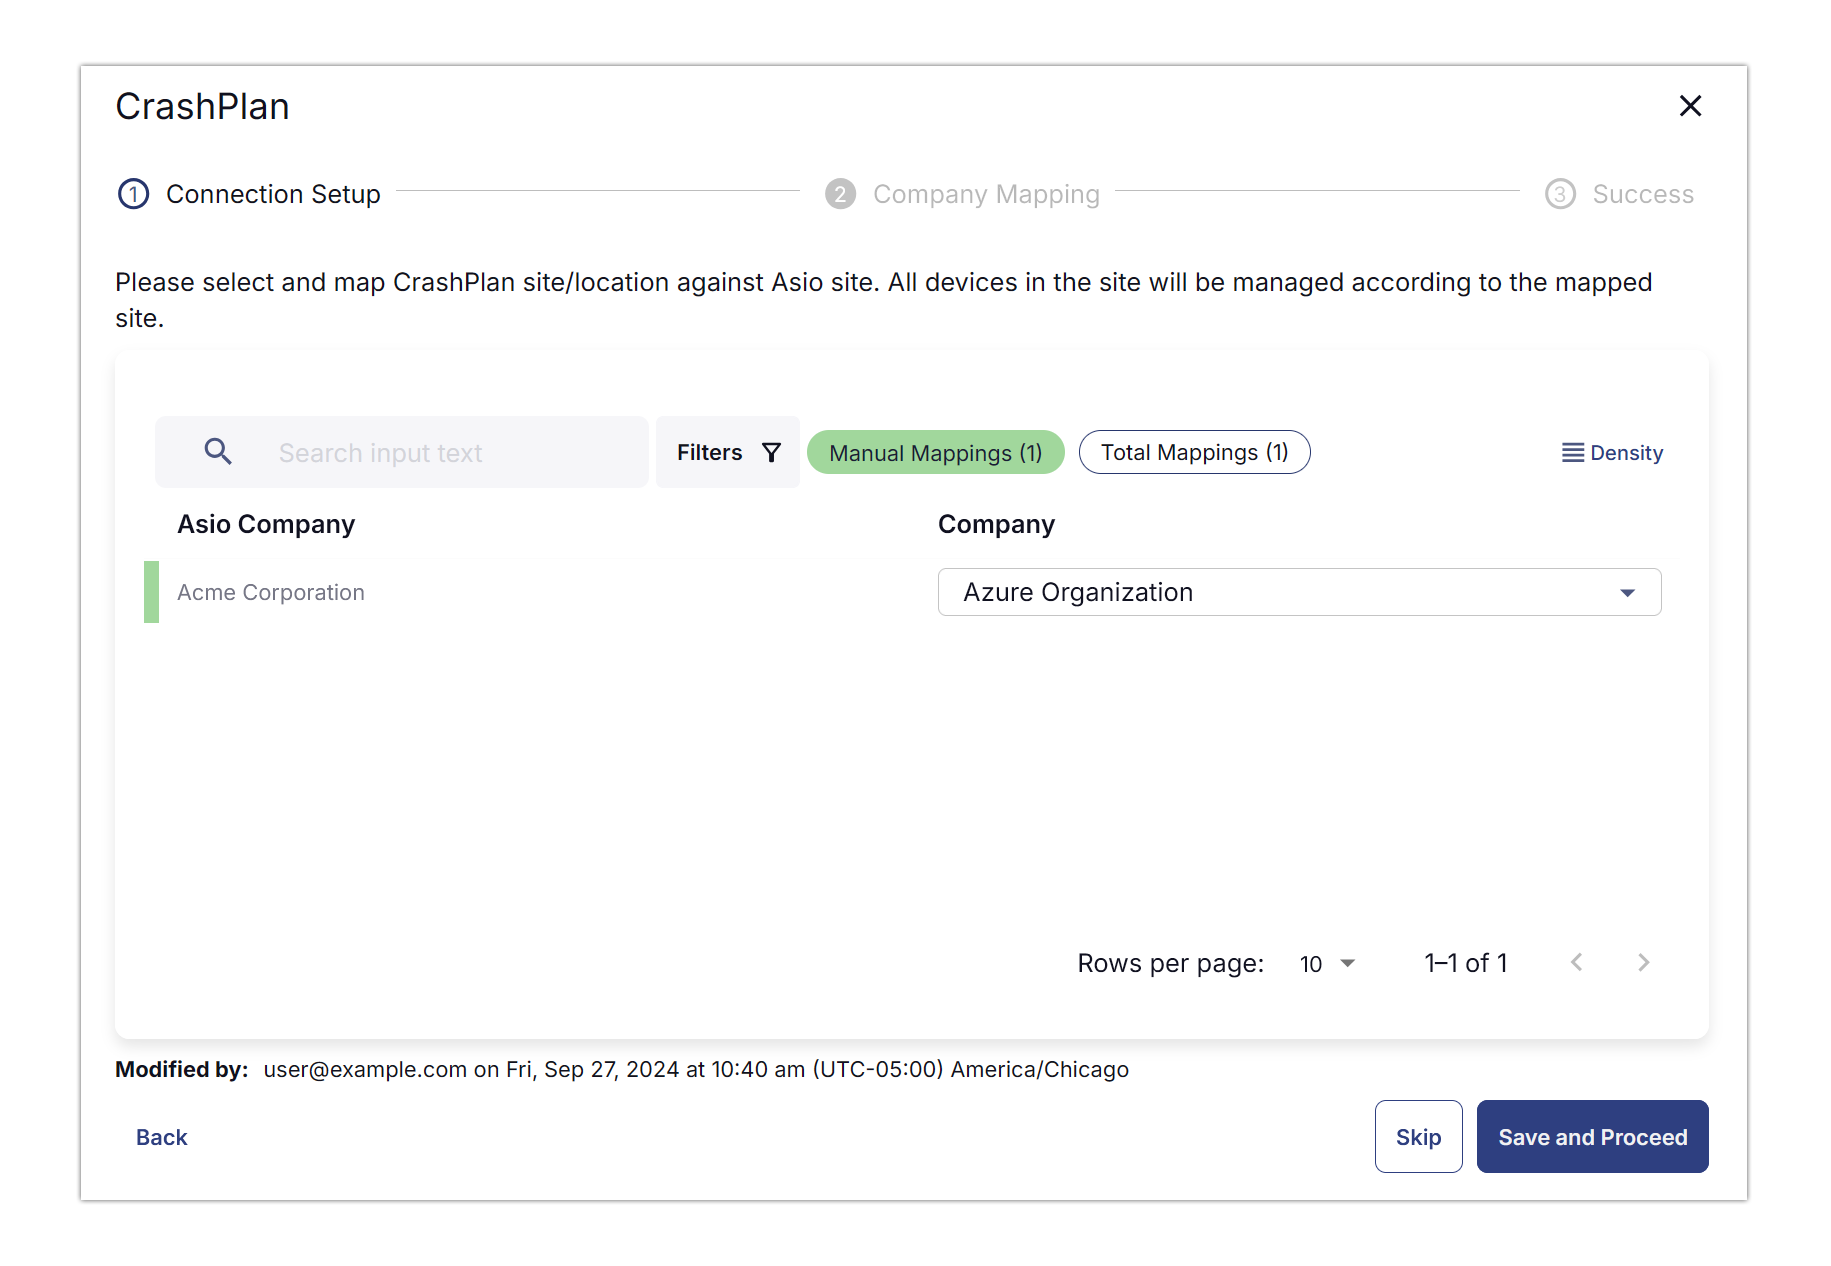Toggle Manual Mappings (1) chip

click(936, 453)
